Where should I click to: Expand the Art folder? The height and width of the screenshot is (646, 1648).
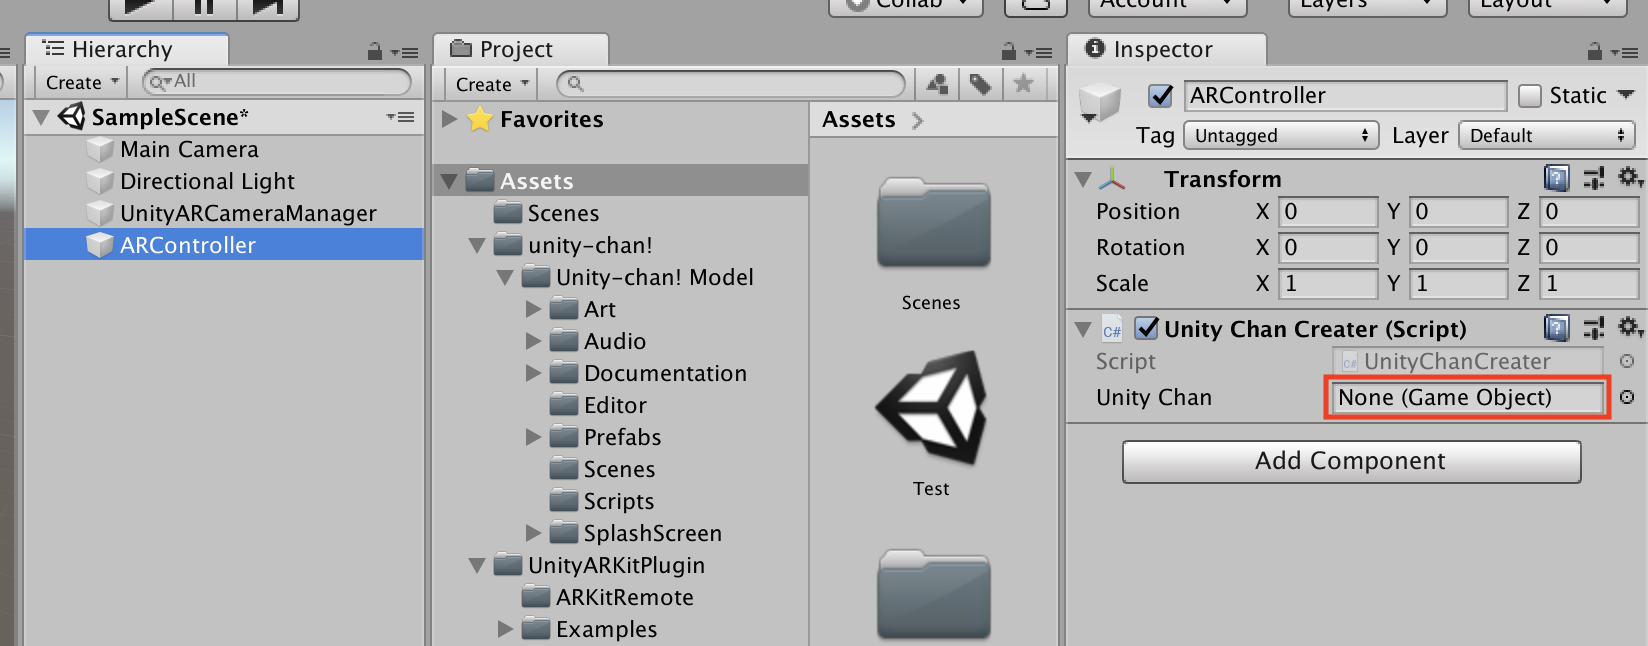point(534,309)
